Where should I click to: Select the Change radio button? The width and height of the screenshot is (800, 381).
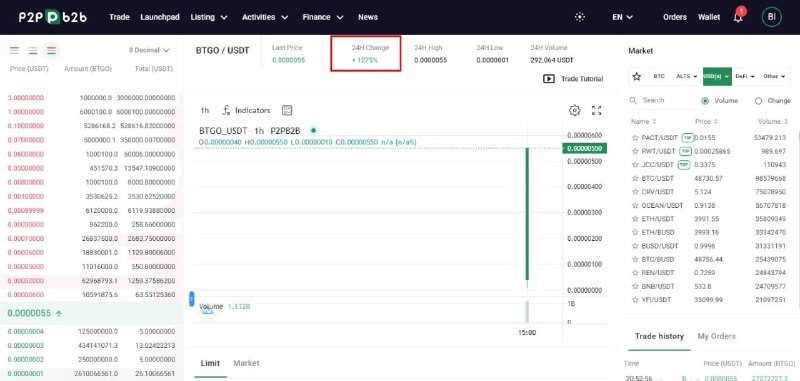point(758,101)
